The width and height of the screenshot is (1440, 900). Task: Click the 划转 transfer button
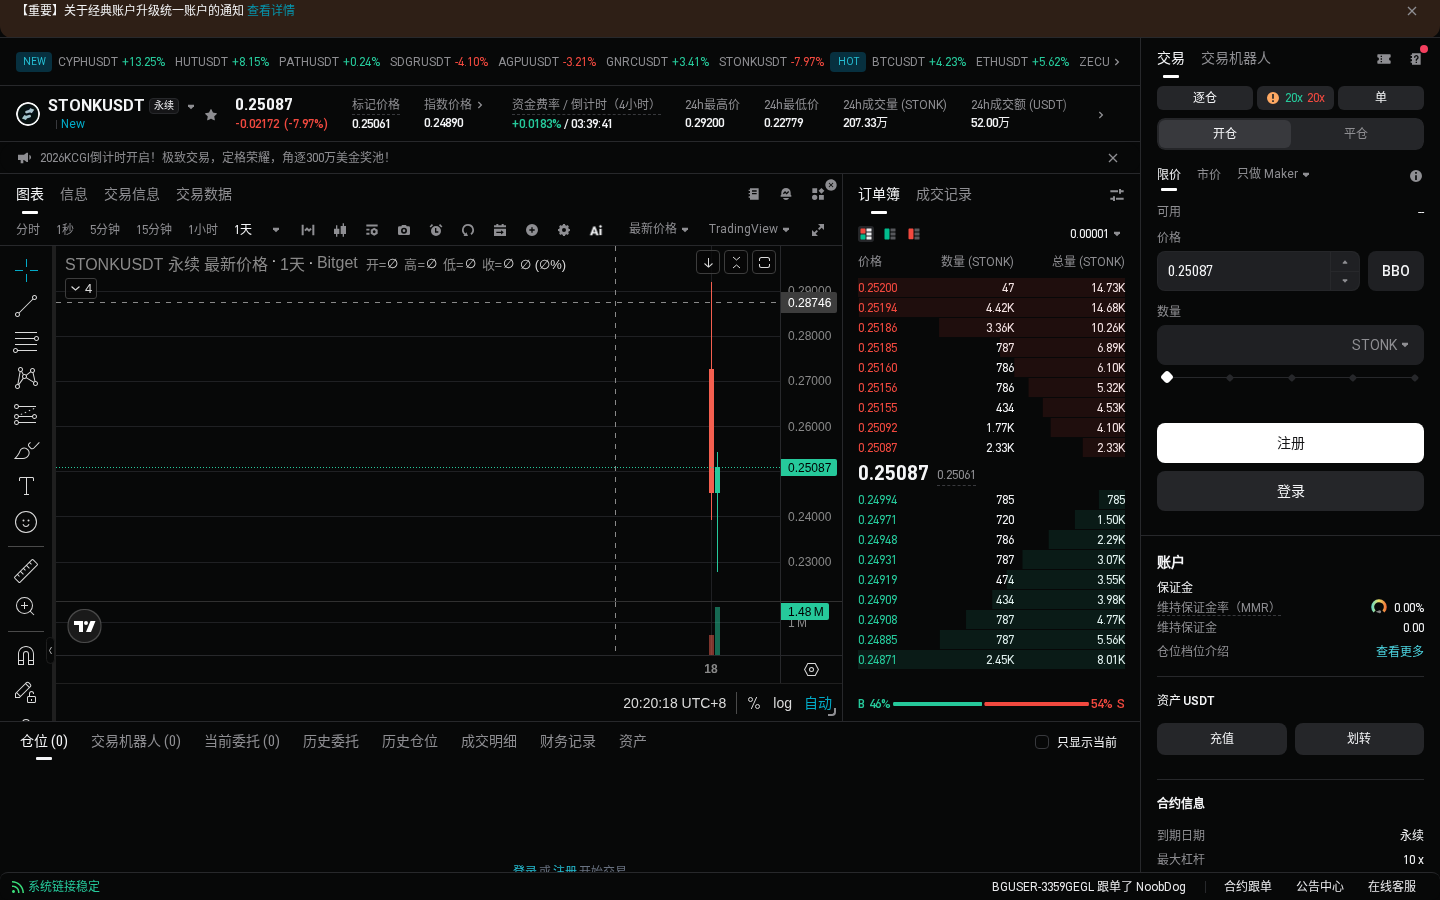pos(1360,739)
